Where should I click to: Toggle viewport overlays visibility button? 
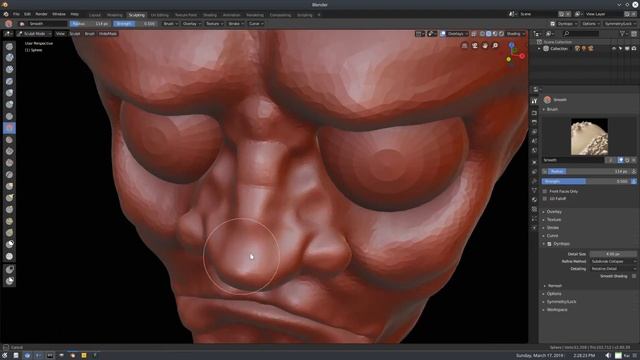point(443,34)
